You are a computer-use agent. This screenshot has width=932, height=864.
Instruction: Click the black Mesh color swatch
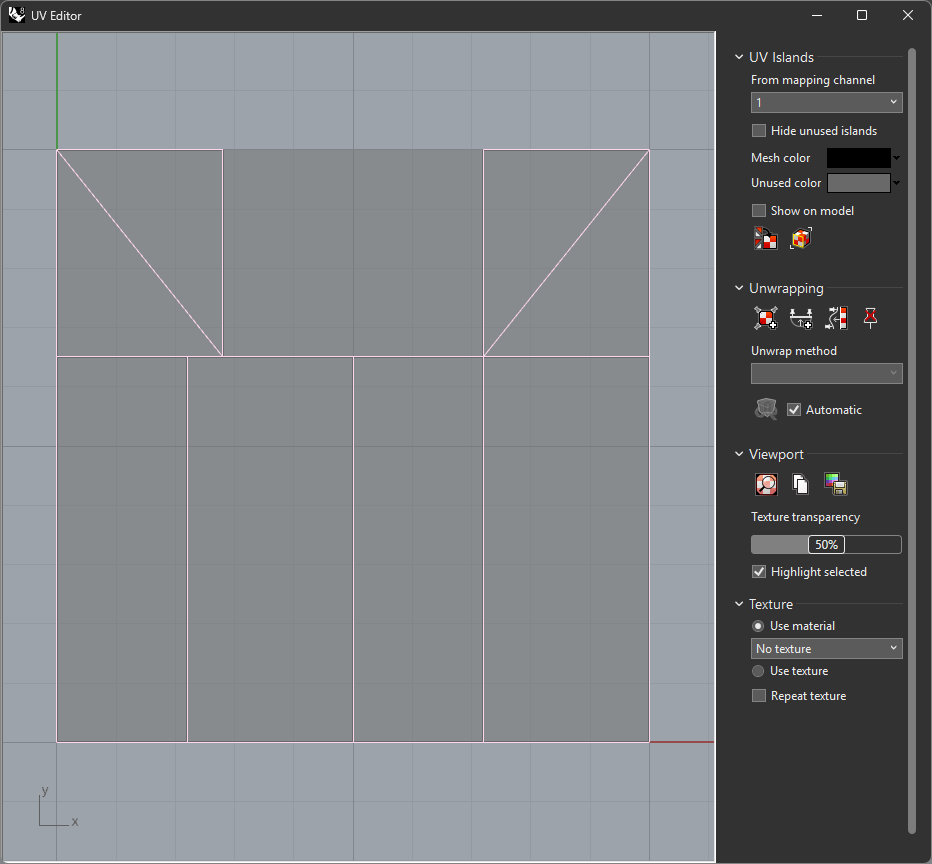coord(858,158)
